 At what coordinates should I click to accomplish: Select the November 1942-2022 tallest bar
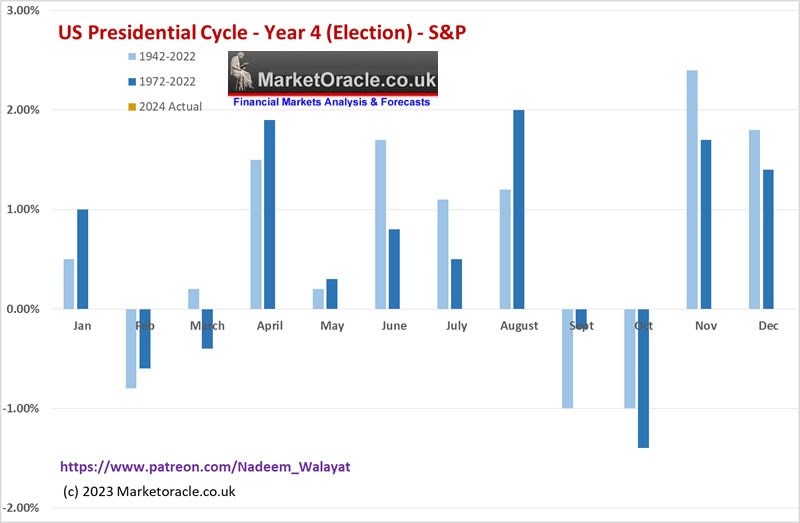(x=692, y=189)
